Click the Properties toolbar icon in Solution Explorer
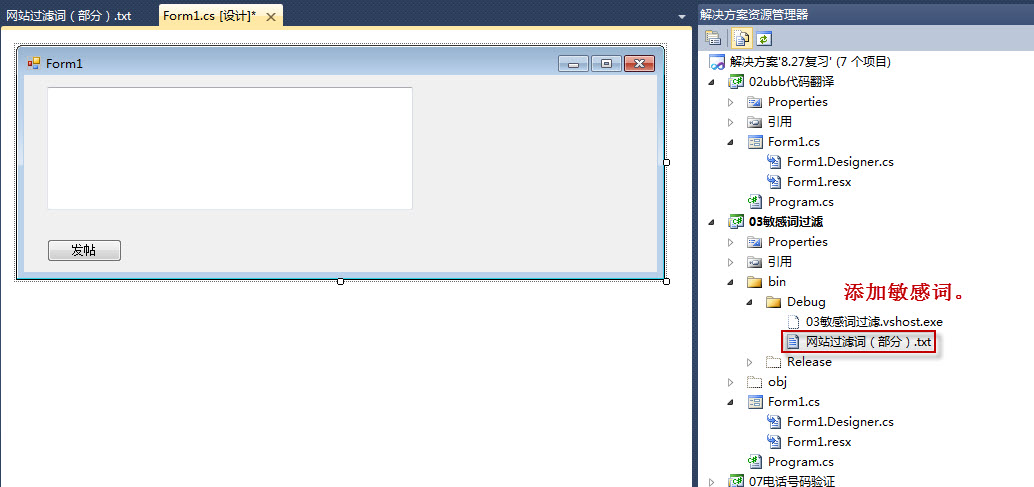Image resolution: width=1034 pixels, height=487 pixels. coord(712,38)
